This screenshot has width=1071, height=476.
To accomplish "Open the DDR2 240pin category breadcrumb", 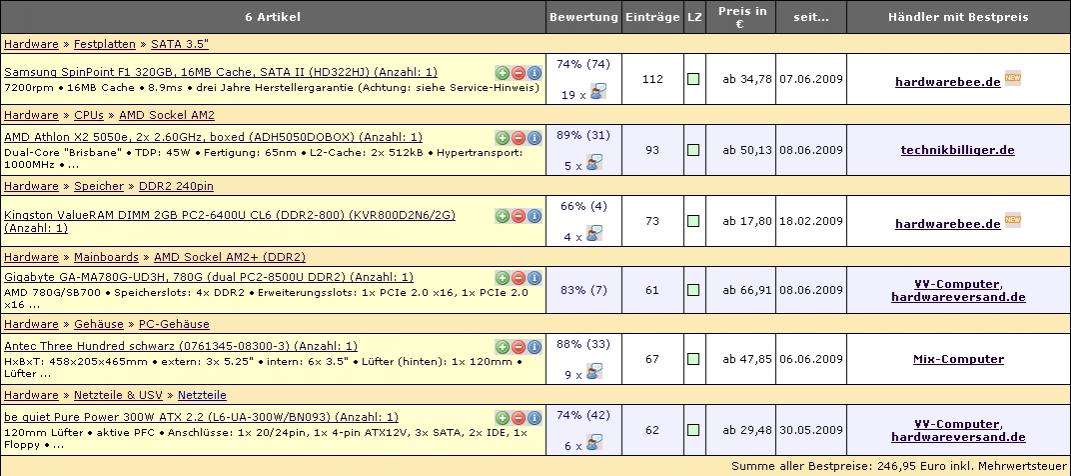I will tap(176, 186).
